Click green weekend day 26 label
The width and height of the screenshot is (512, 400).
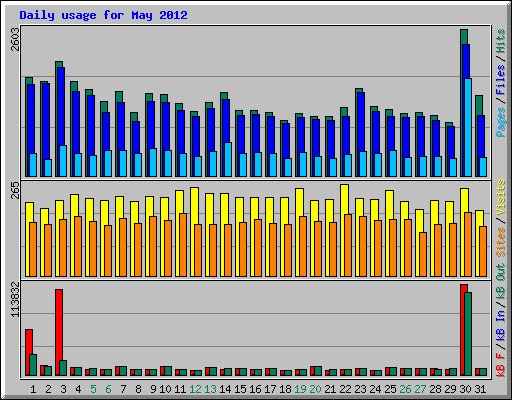click(405, 389)
